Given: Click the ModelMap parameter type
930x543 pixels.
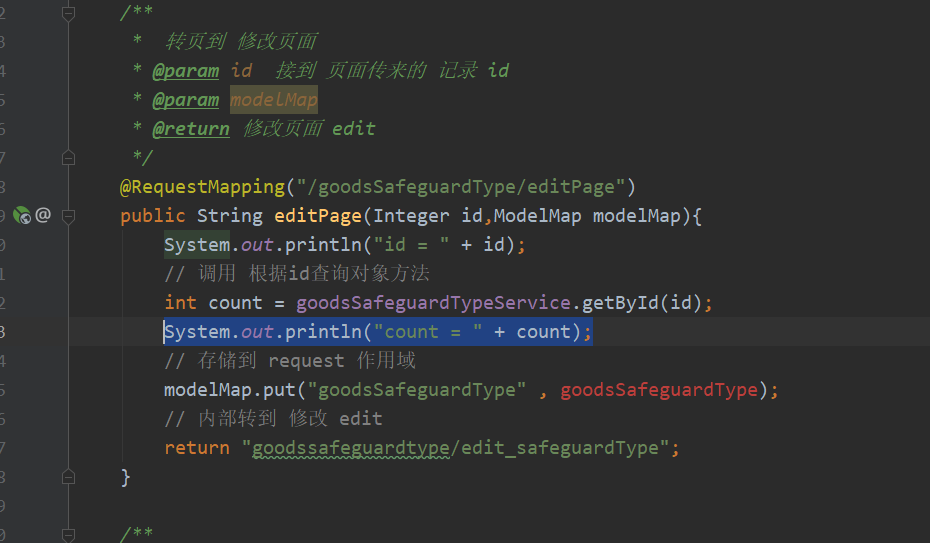Looking at the screenshot, I should point(537,216).
